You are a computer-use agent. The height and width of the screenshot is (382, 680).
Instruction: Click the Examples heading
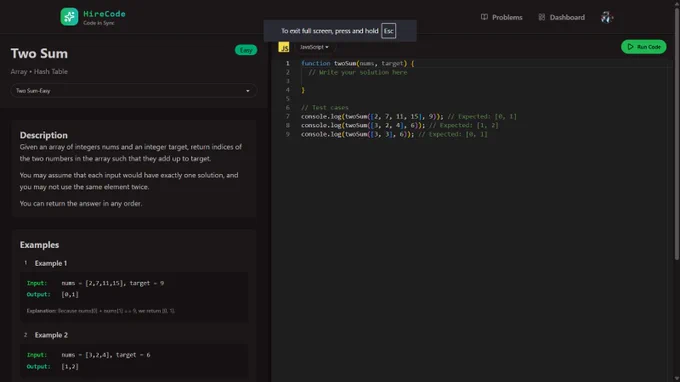[39, 245]
